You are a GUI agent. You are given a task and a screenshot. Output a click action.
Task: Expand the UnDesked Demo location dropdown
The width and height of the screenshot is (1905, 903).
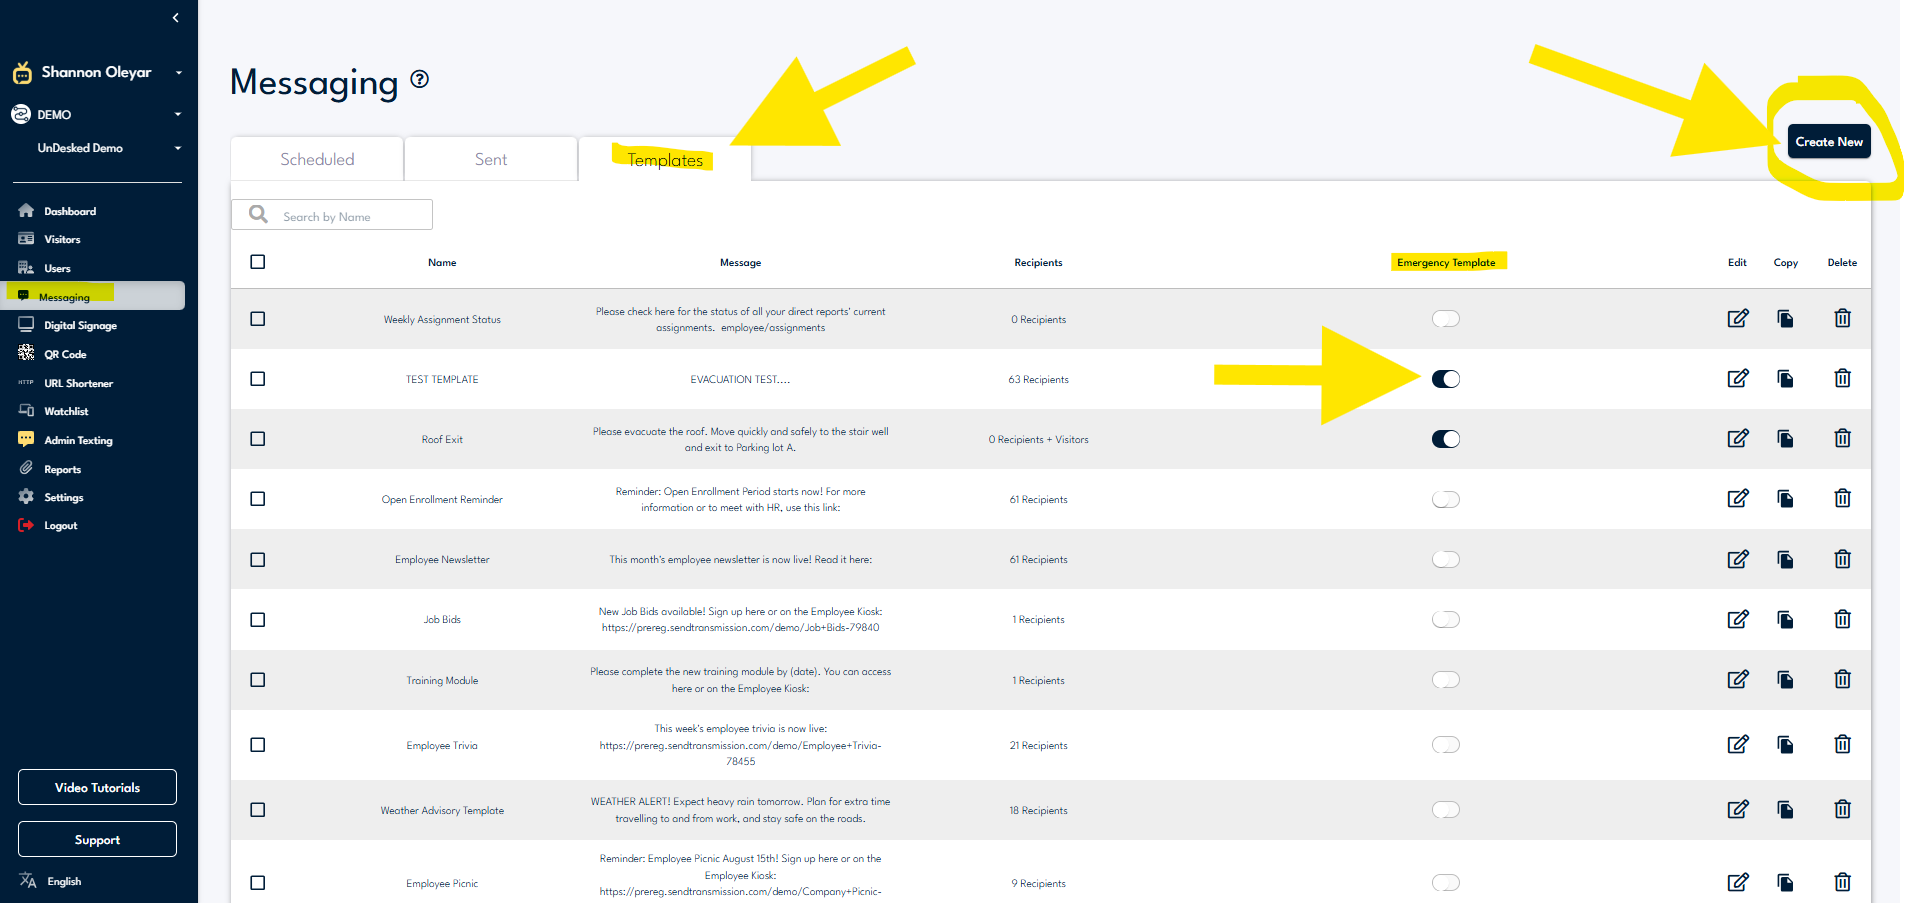pyautogui.click(x=178, y=148)
